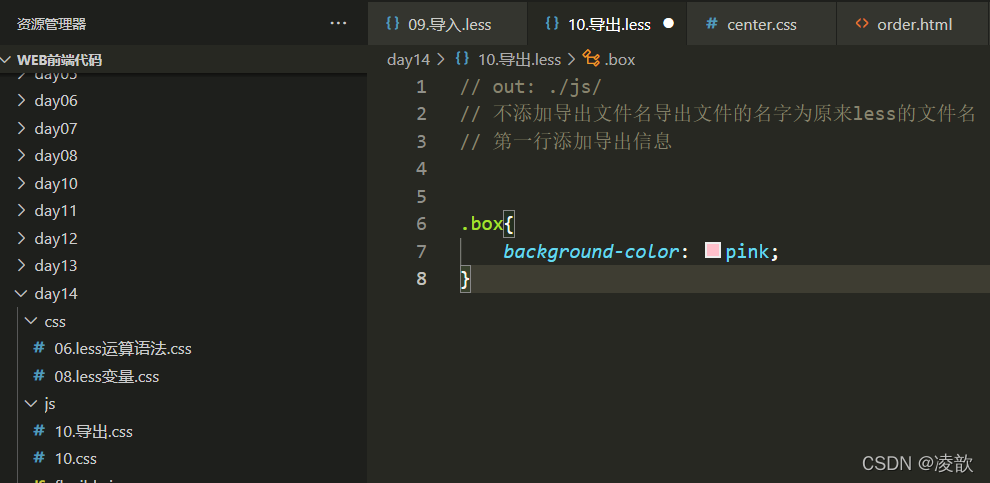
Task: Click CSS icon beside 10.导出.css
Action: [x=39, y=431]
